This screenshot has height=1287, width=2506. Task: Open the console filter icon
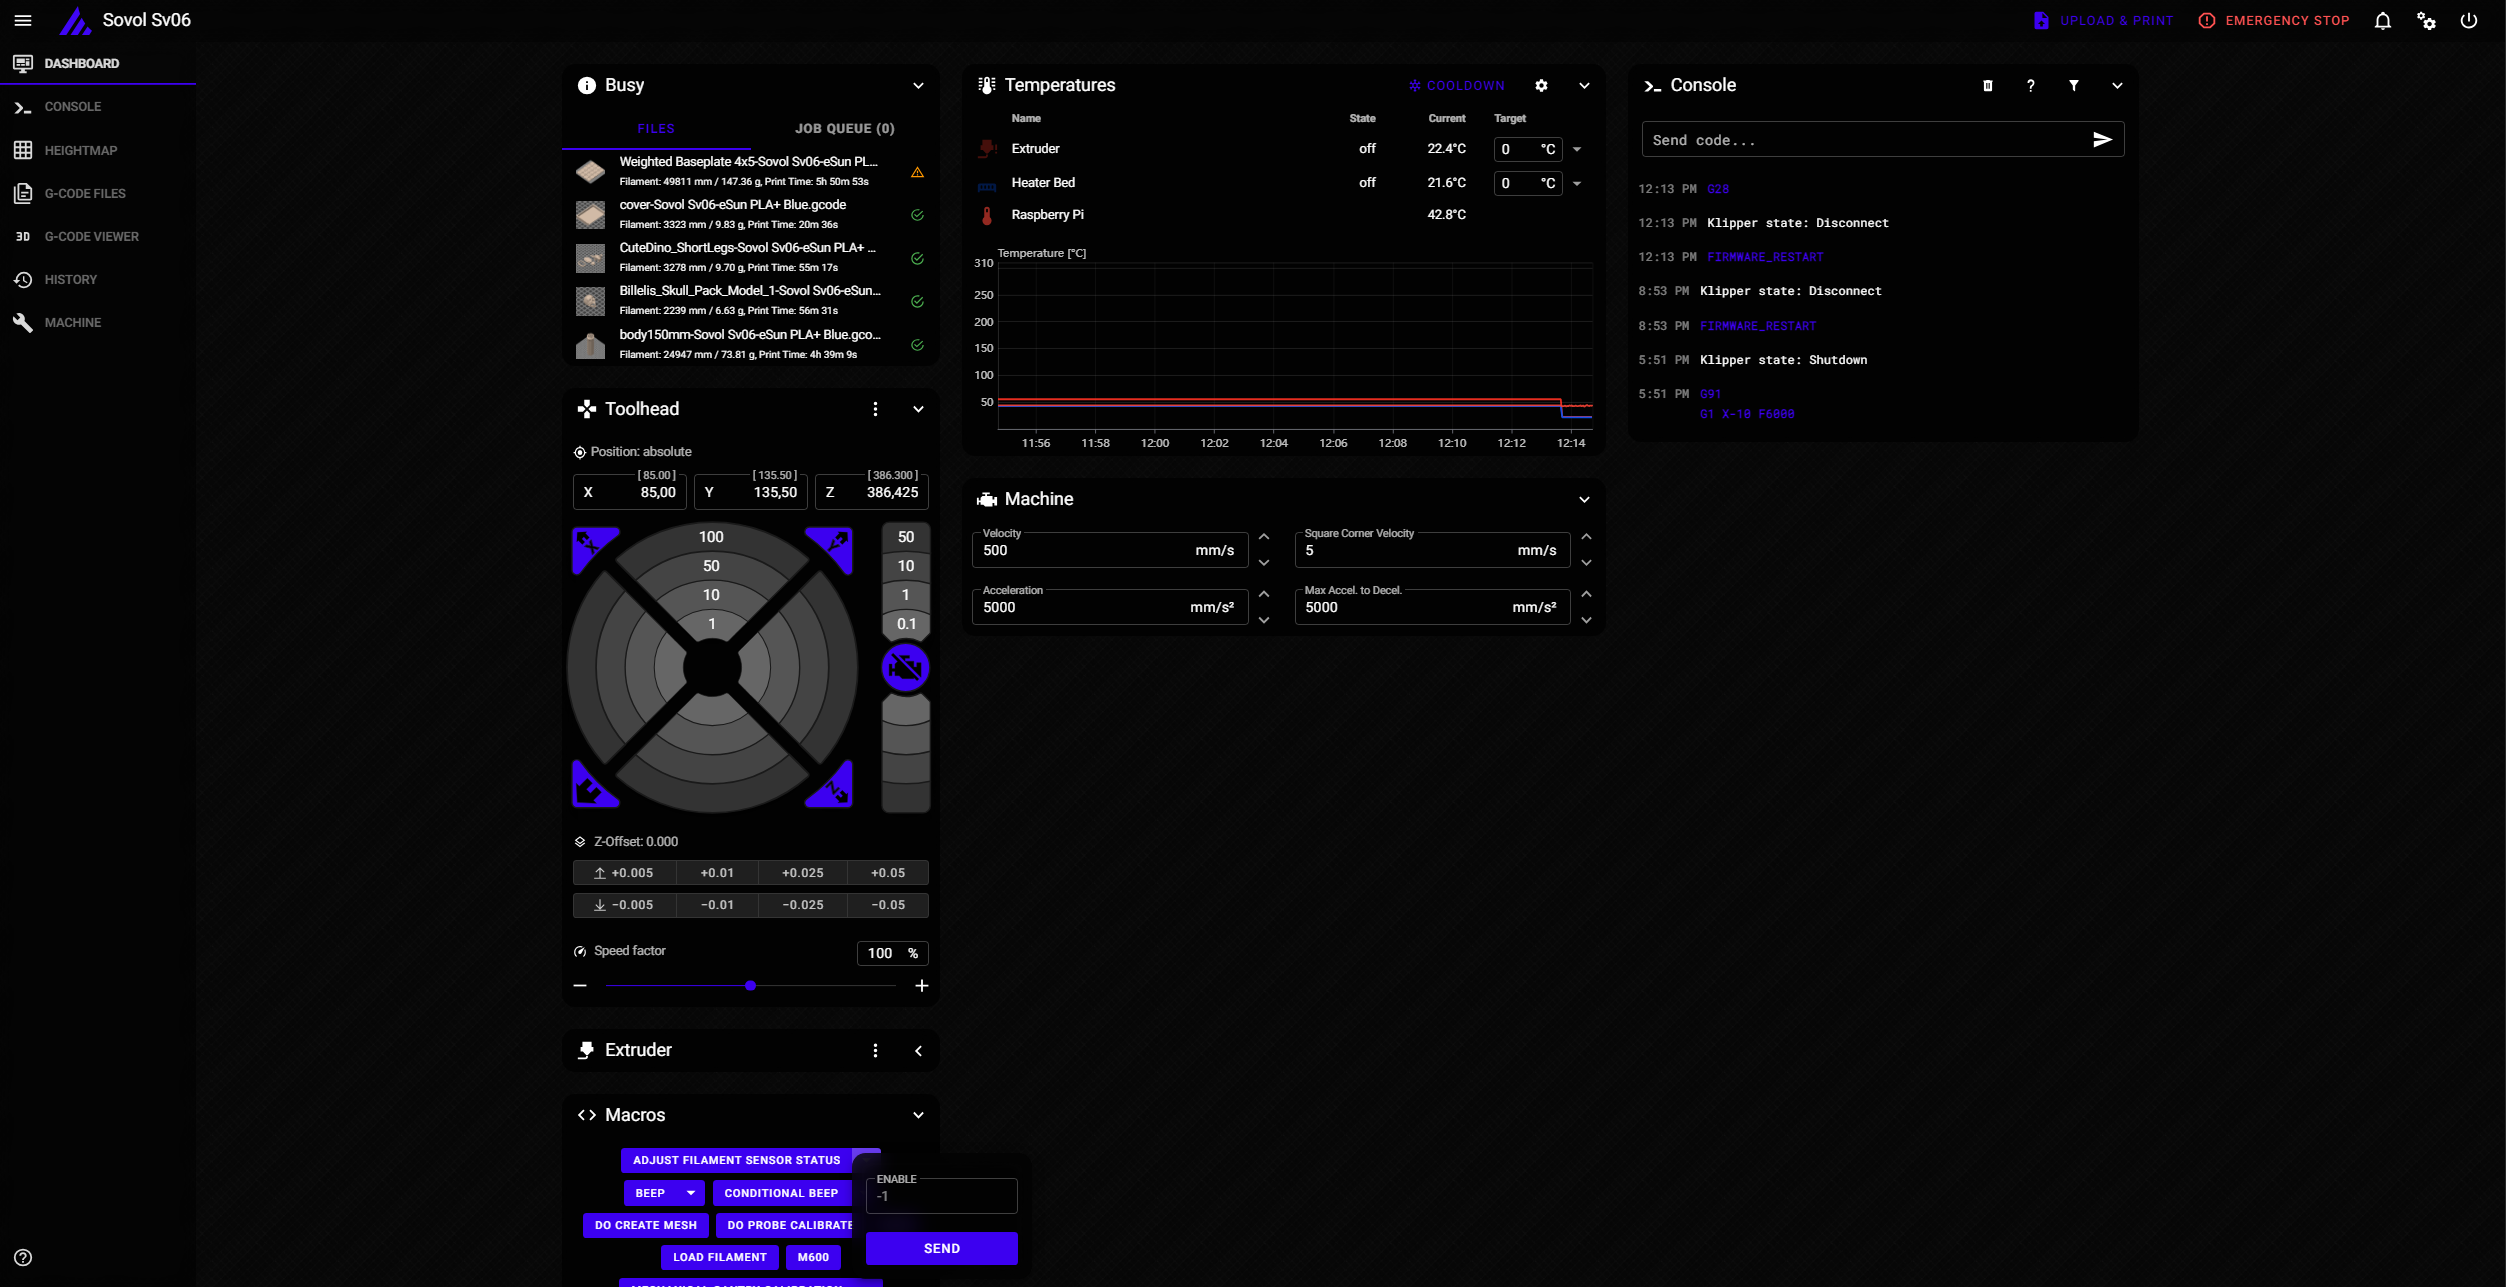pyautogui.click(x=2073, y=86)
